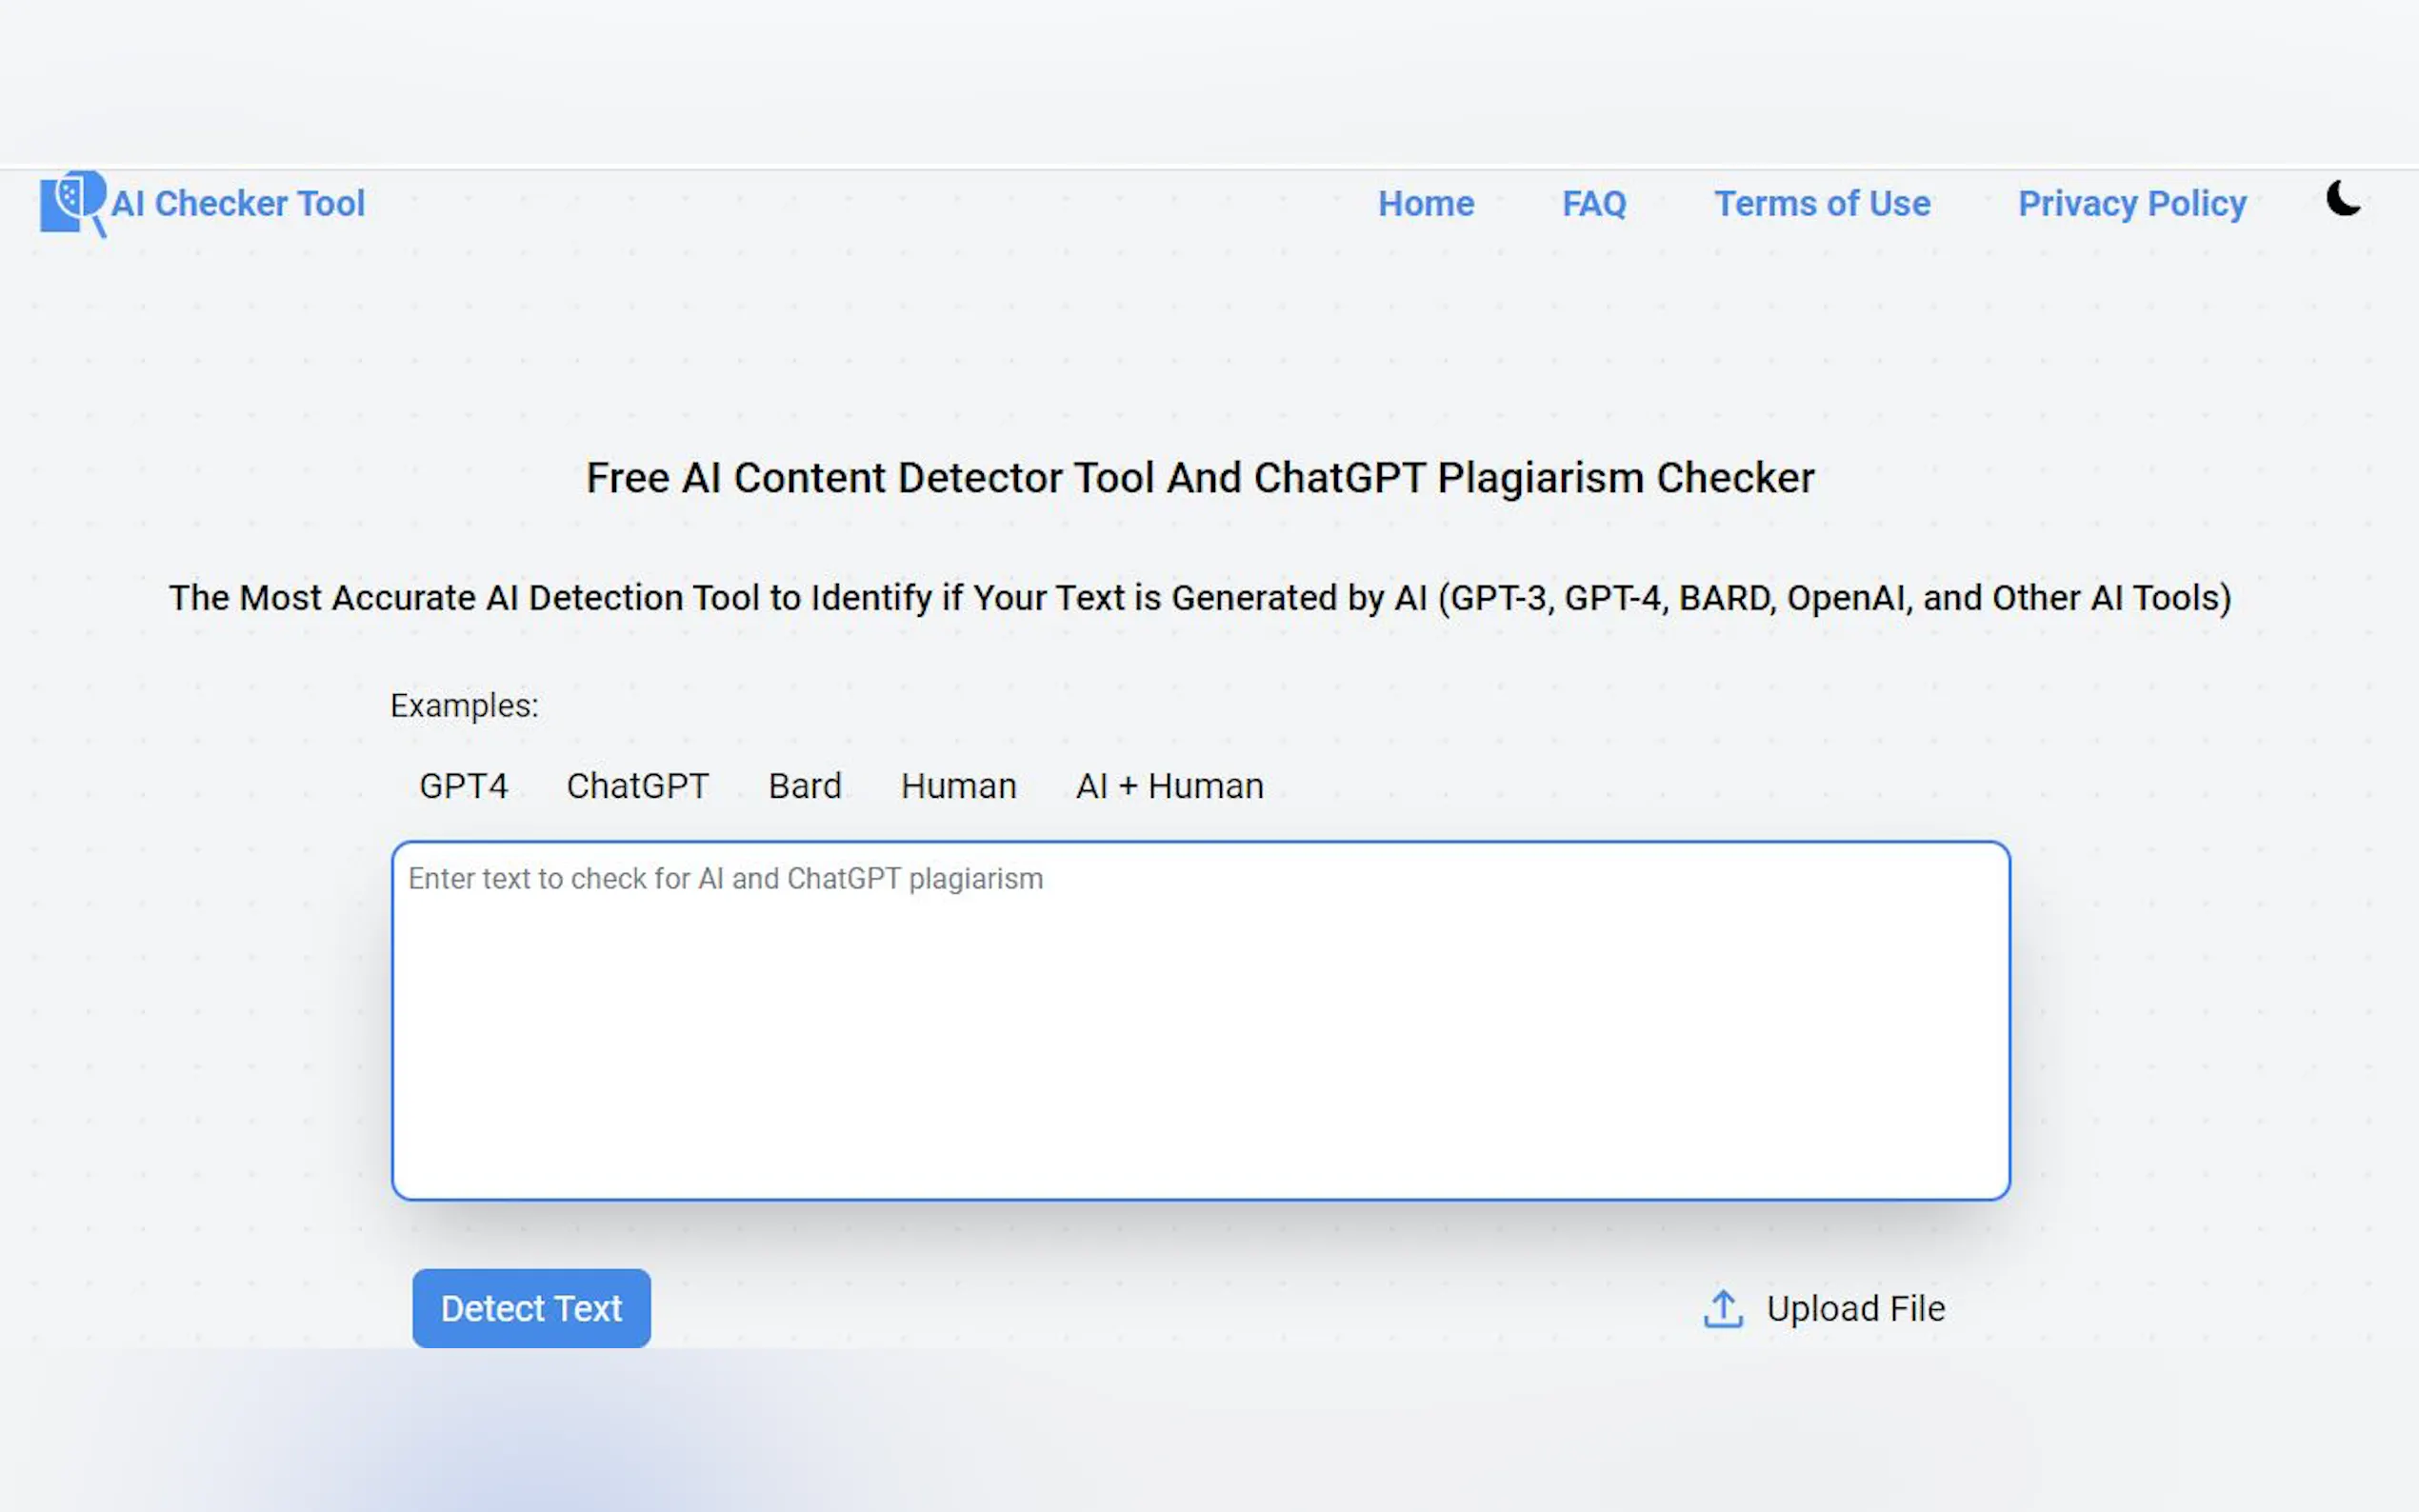Load the GPT4 example text

coord(463,786)
